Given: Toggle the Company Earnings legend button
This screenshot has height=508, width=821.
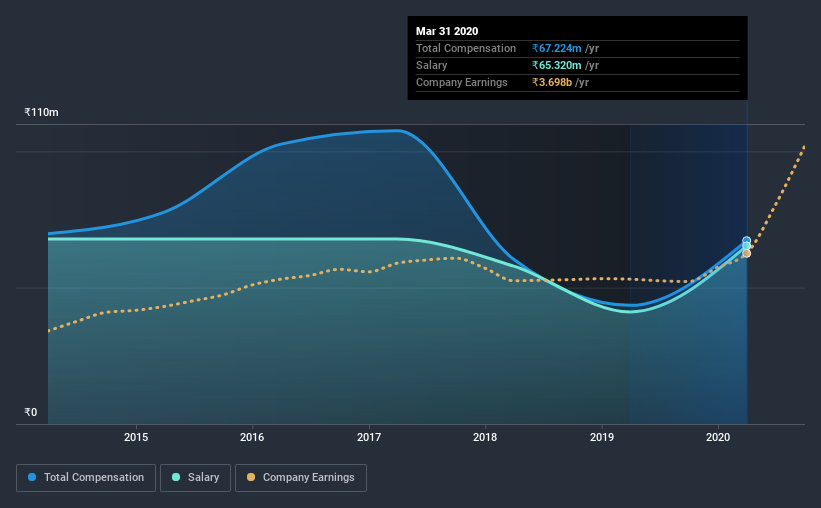Looking at the screenshot, I should click(301, 478).
